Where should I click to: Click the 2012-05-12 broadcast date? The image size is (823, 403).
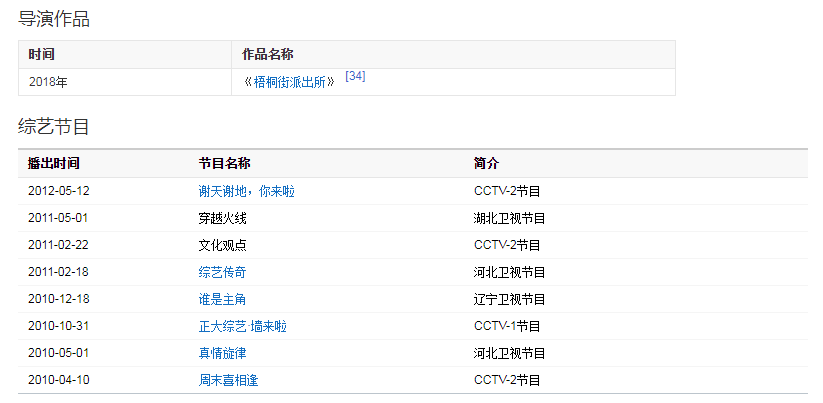(x=59, y=191)
